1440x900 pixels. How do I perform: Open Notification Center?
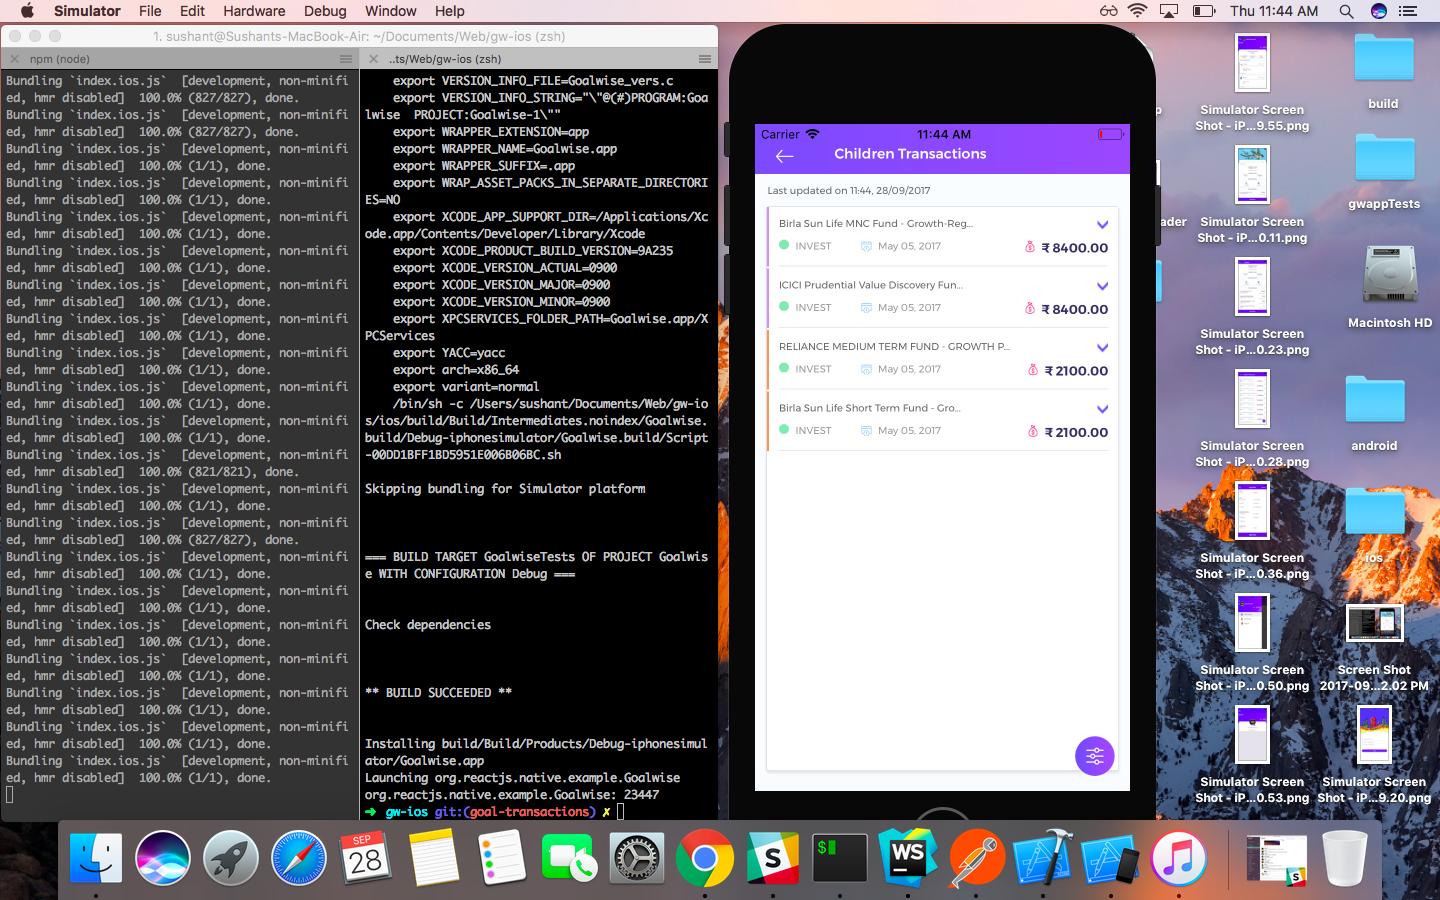pyautogui.click(x=1409, y=11)
